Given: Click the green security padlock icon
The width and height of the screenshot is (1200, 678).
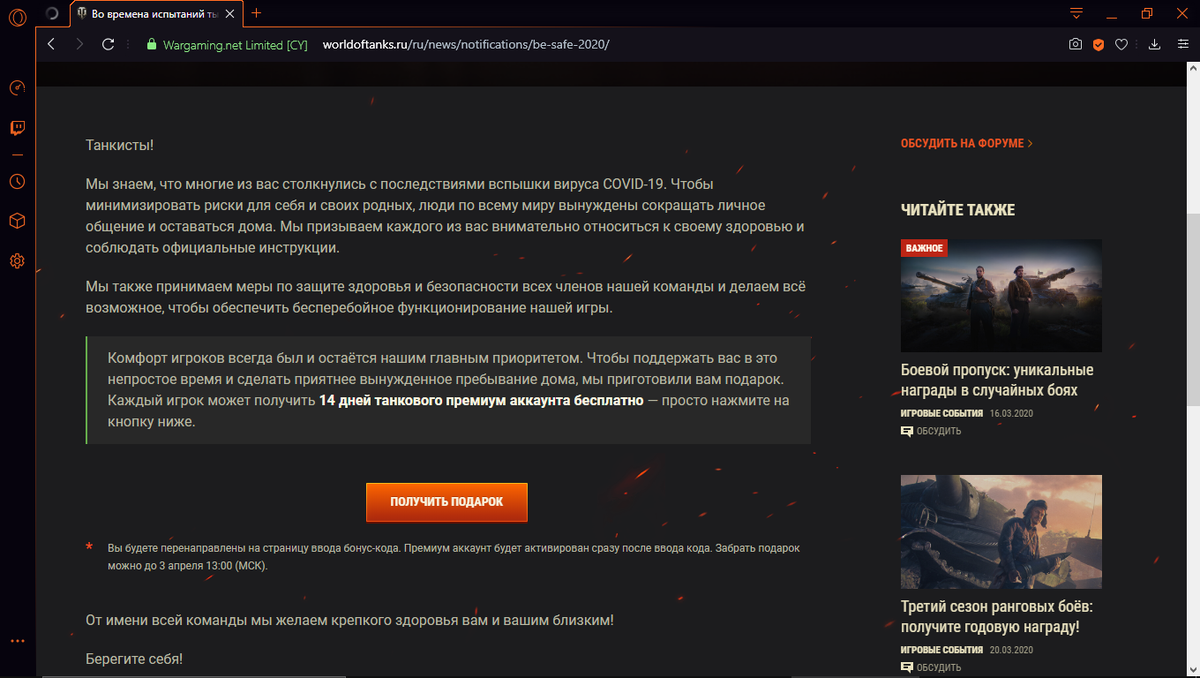Looking at the screenshot, I should pos(151,45).
